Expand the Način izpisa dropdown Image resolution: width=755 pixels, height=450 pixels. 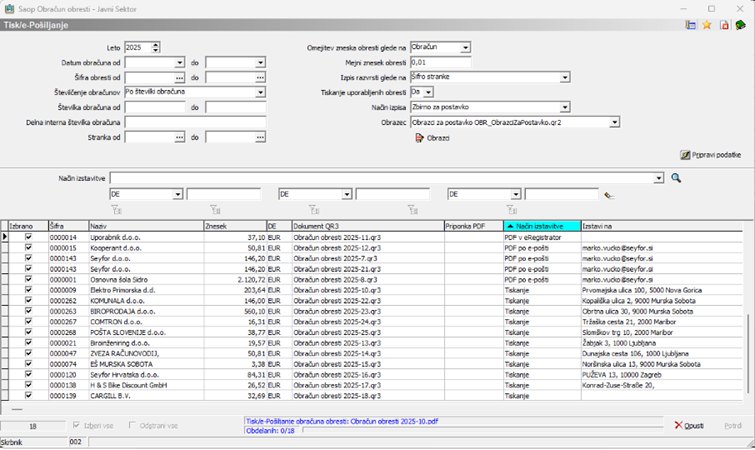[565, 107]
